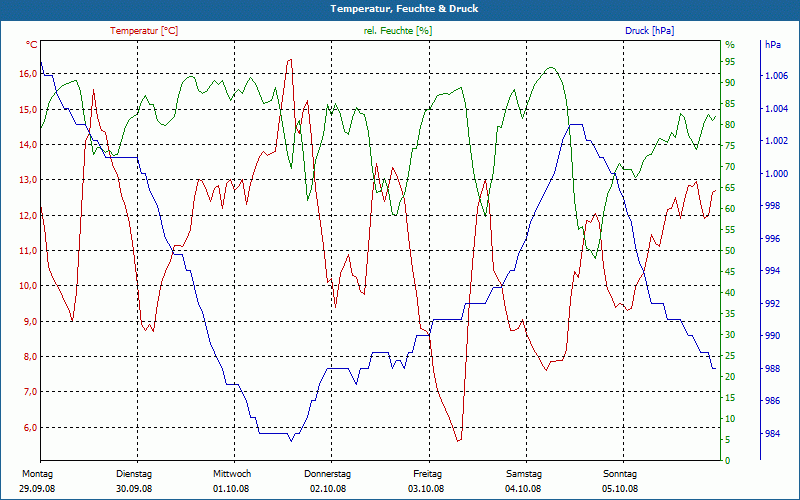
Task: Click humidity axis value '25'
Action: click(x=731, y=356)
